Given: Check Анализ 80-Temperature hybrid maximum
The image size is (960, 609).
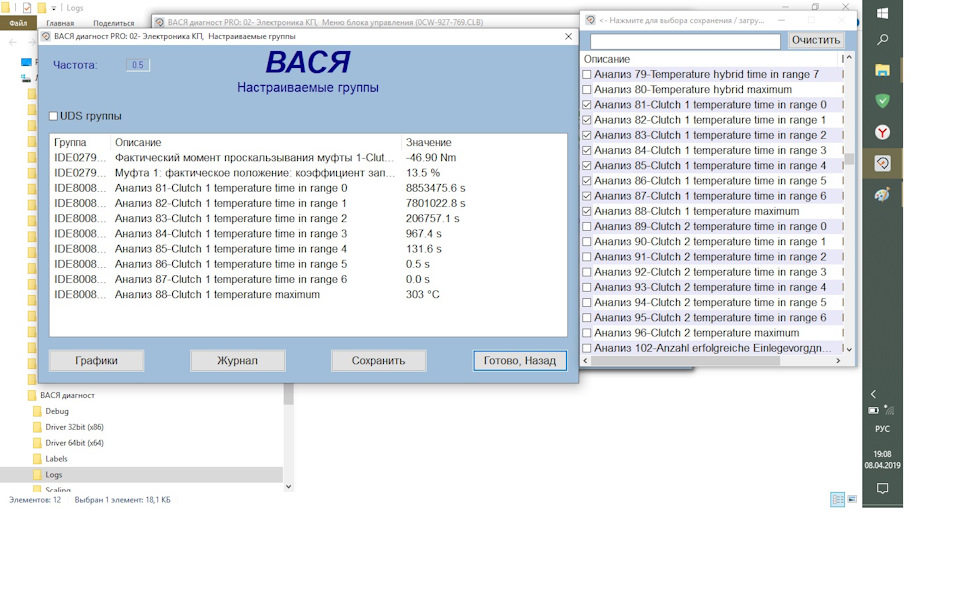Looking at the screenshot, I should [x=587, y=89].
